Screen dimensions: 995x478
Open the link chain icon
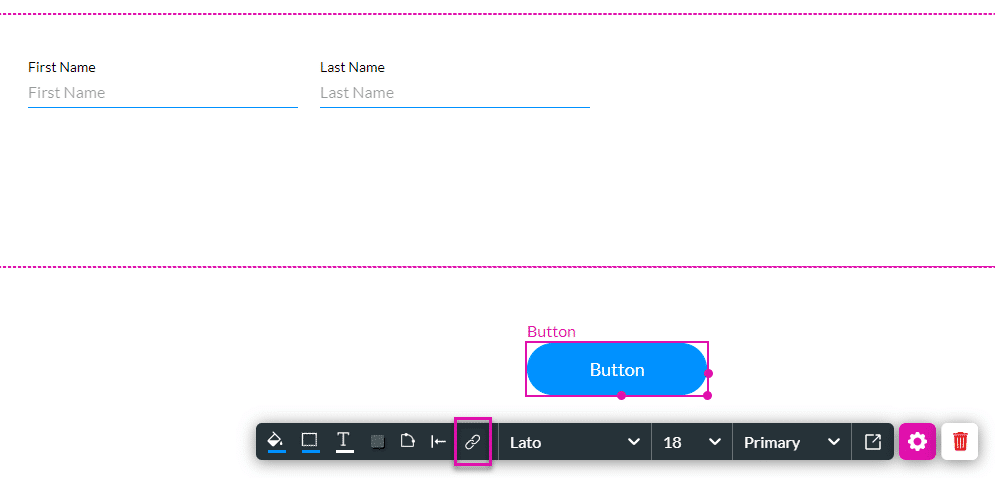(473, 442)
